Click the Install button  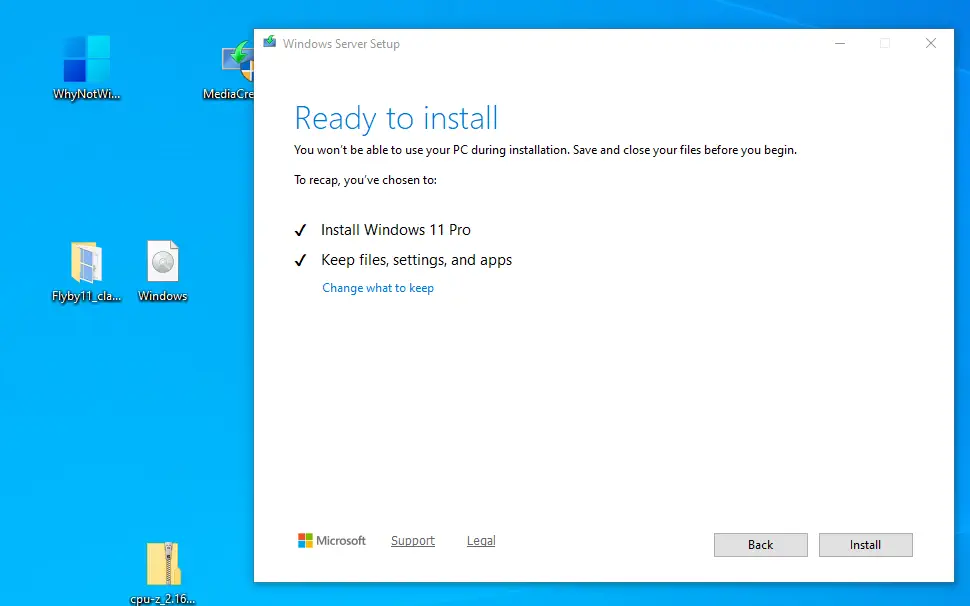pos(865,545)
